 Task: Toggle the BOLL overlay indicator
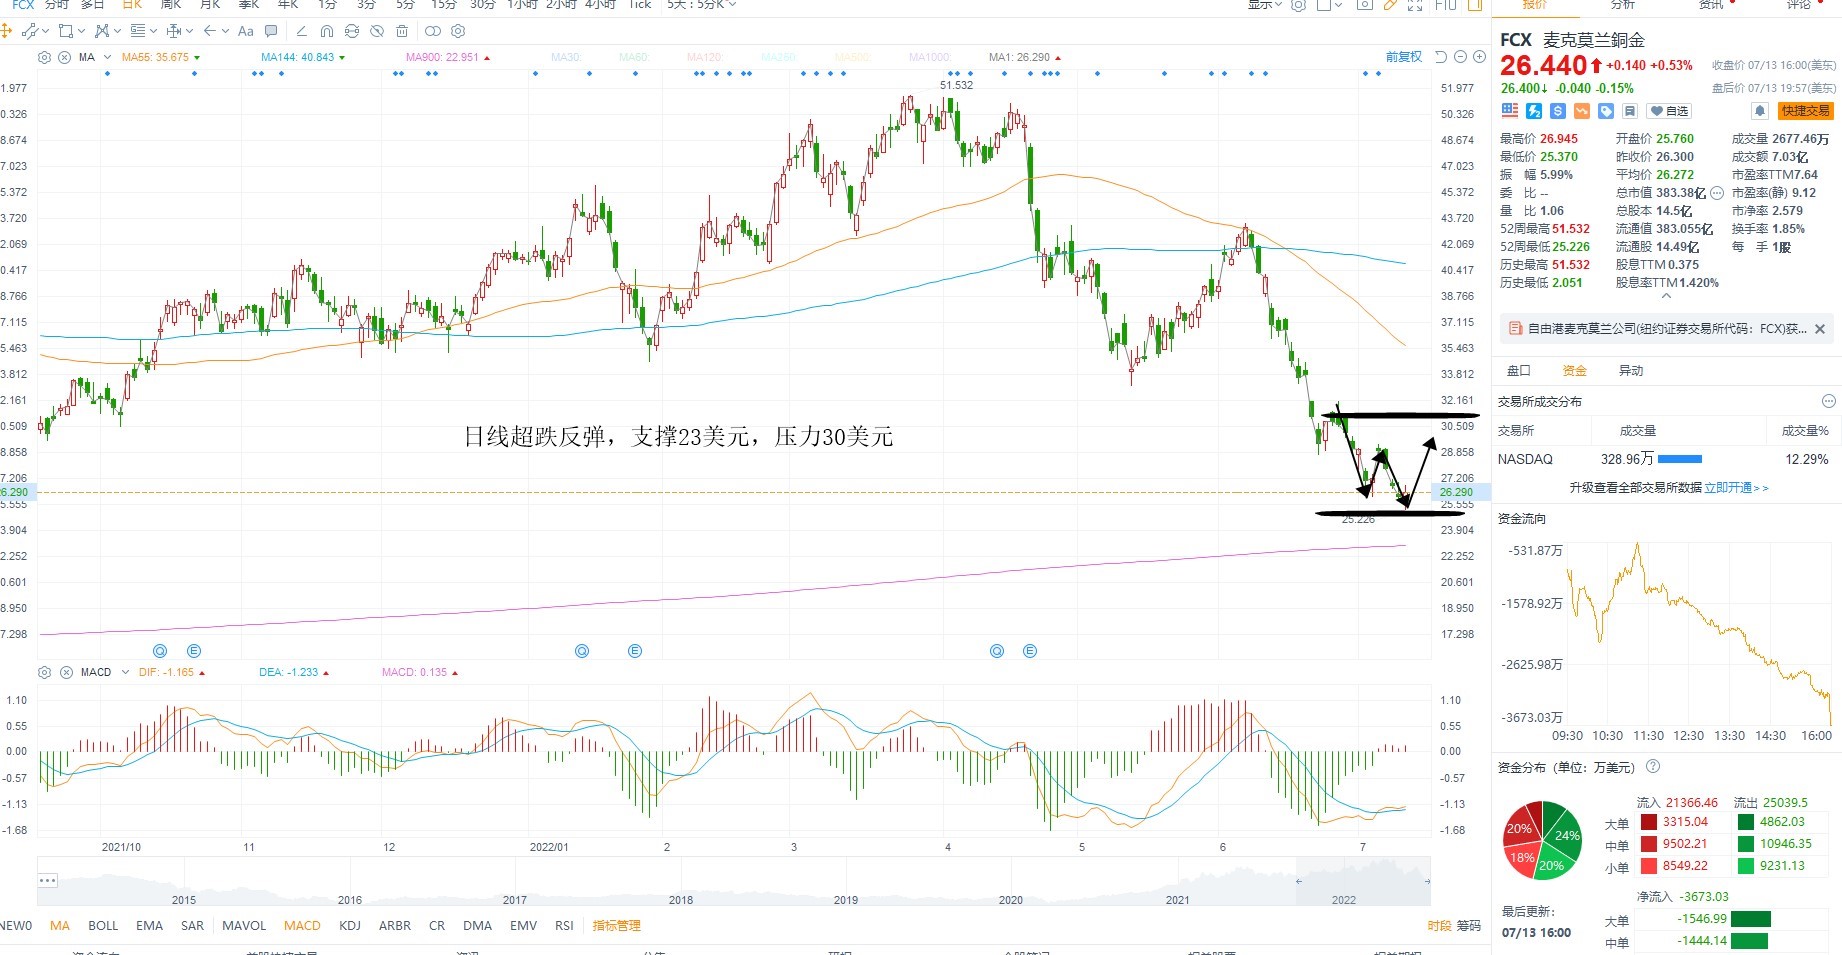click(103, 926)
